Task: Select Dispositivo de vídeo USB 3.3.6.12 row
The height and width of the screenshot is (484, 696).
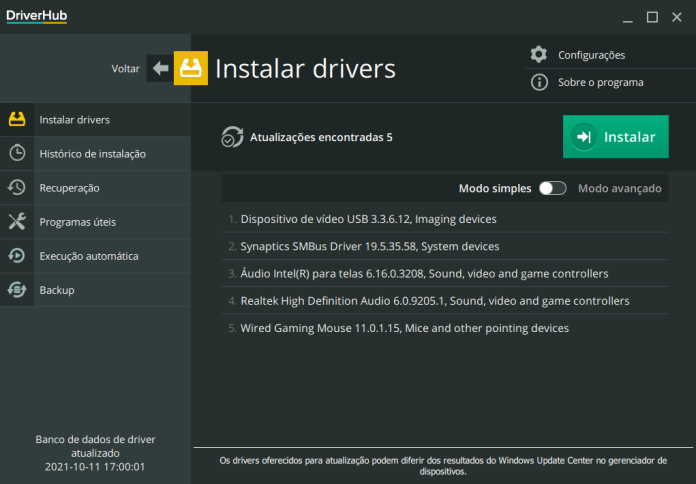Action: tap(445, 219)
